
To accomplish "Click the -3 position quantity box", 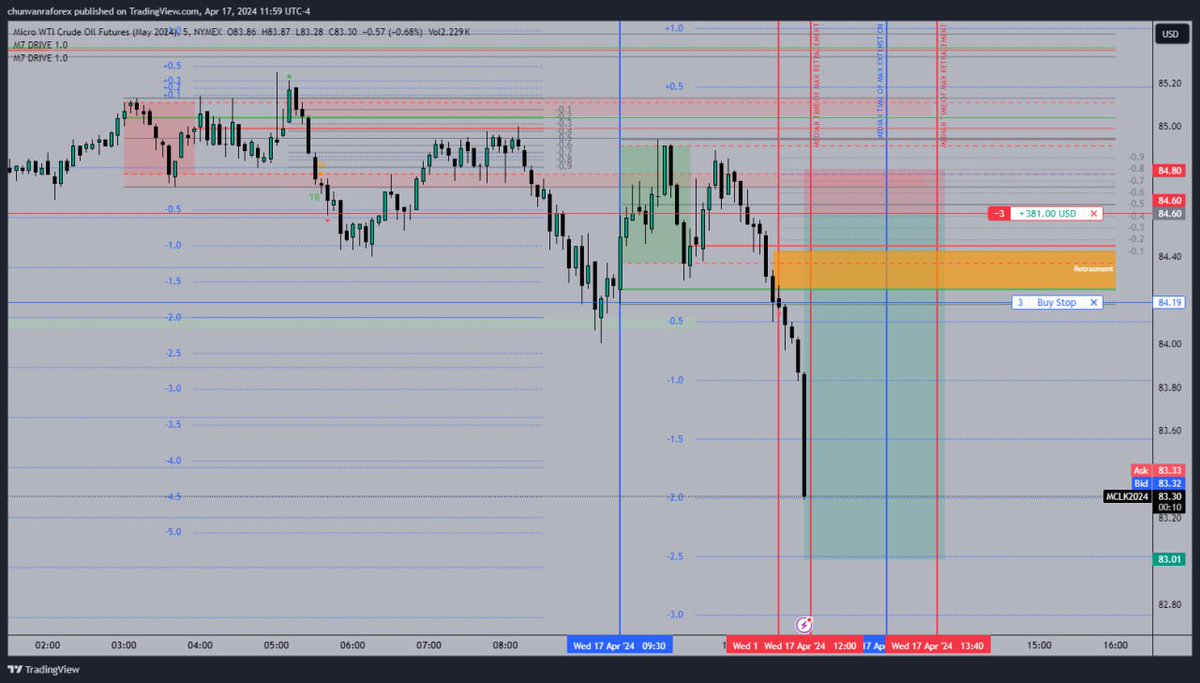I will 998,213.
